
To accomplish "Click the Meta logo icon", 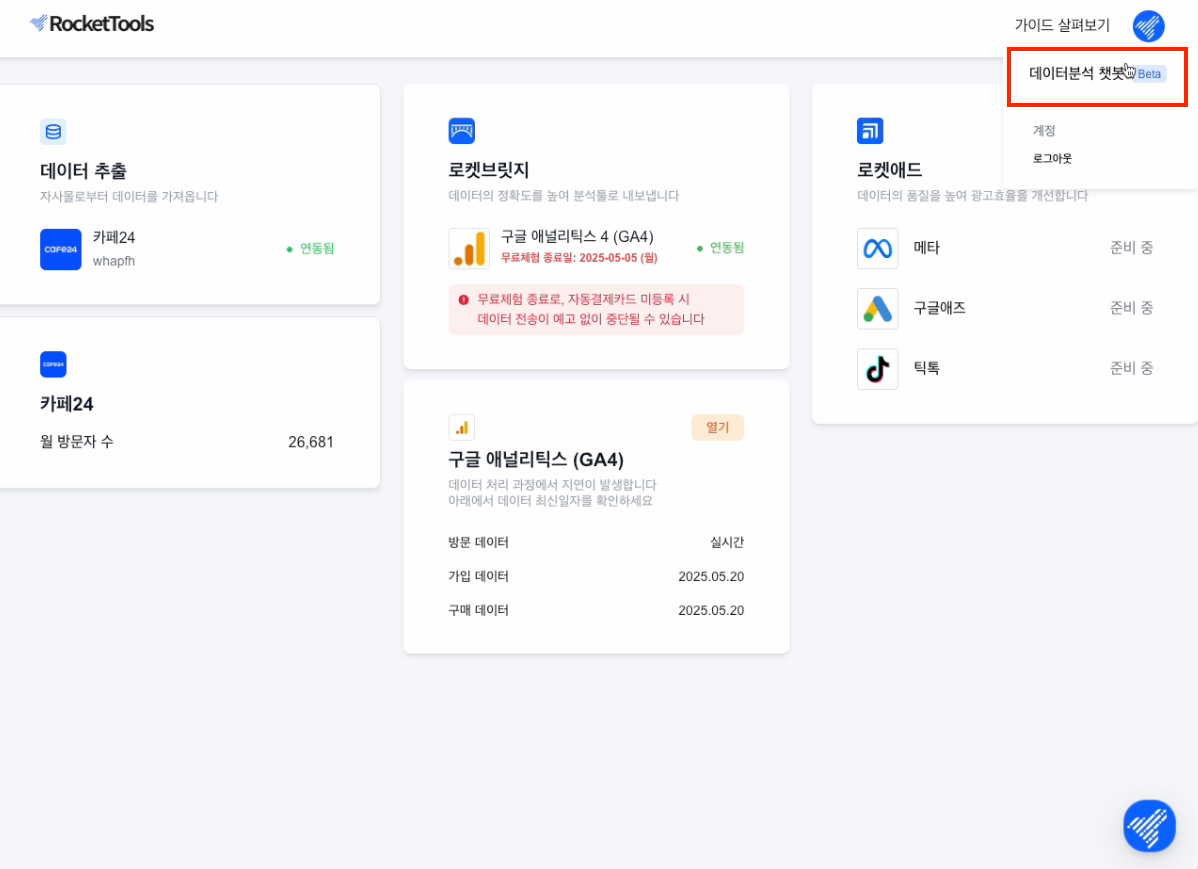I will tap(877, 248).
